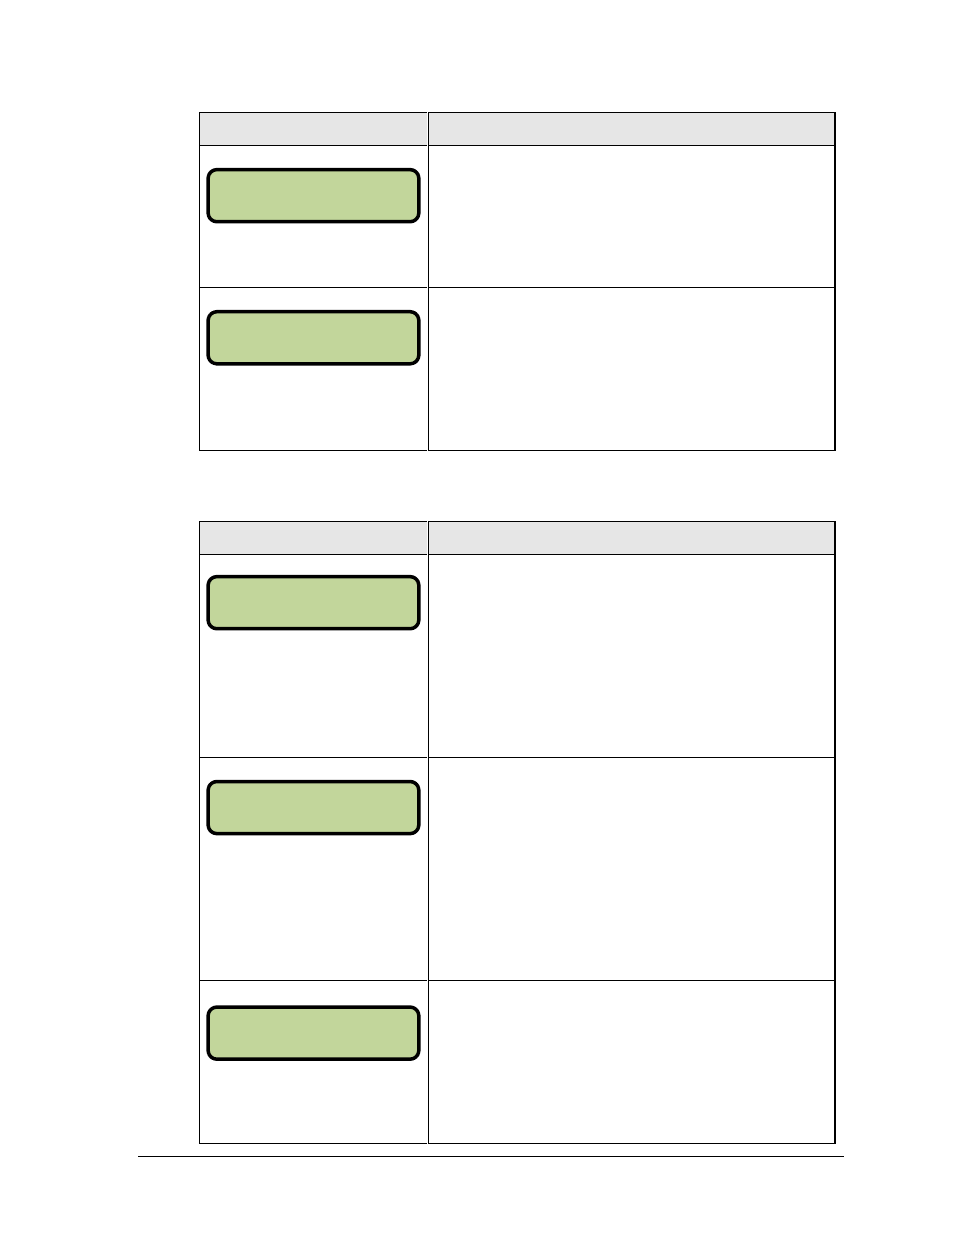Select the middle green display box in lower table
This screenshot has width=954, height=1235.
click(x=313, y=807)
